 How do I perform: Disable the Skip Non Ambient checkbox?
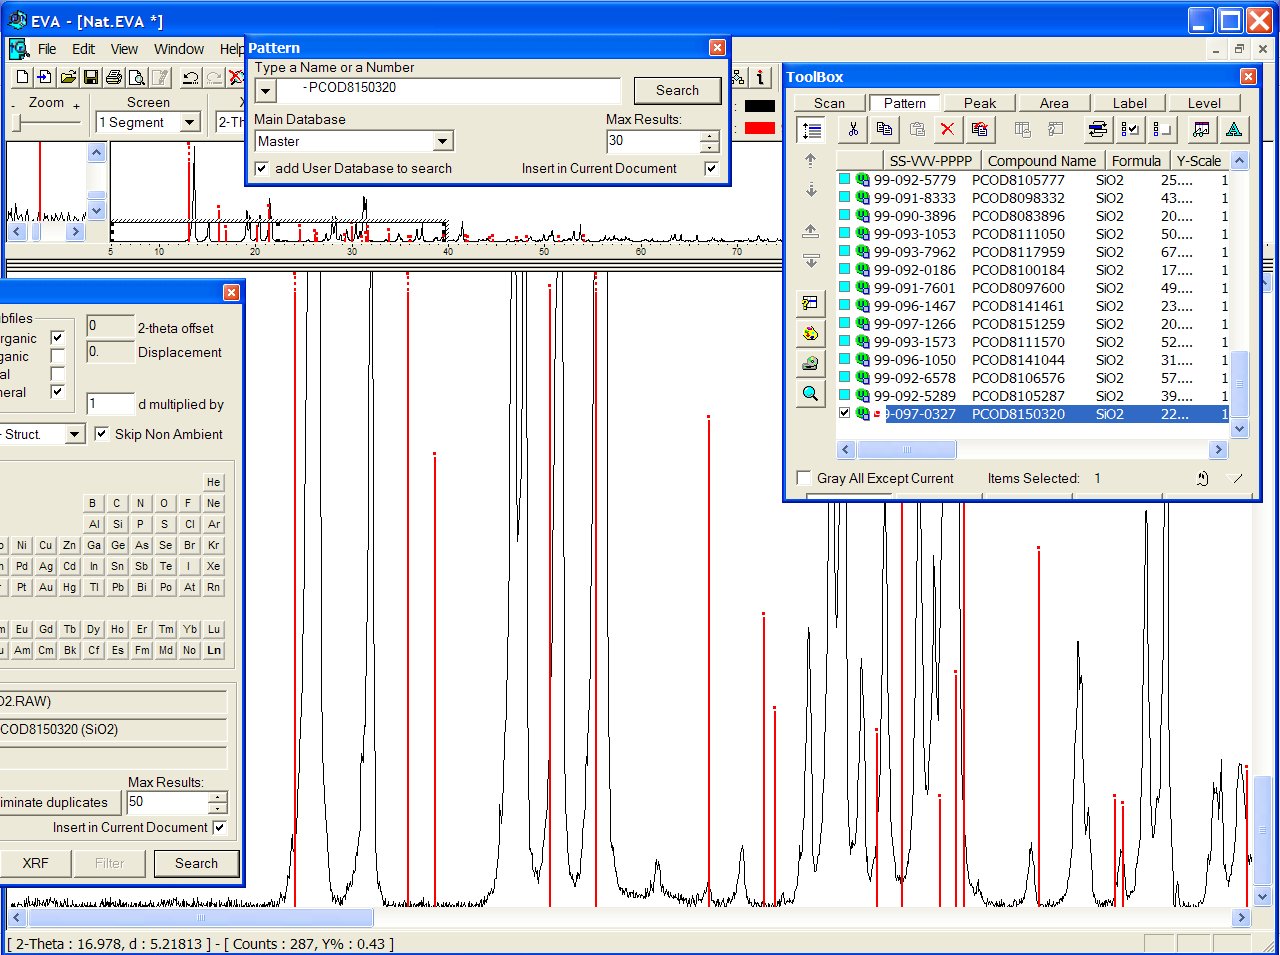tap(101, 434)
